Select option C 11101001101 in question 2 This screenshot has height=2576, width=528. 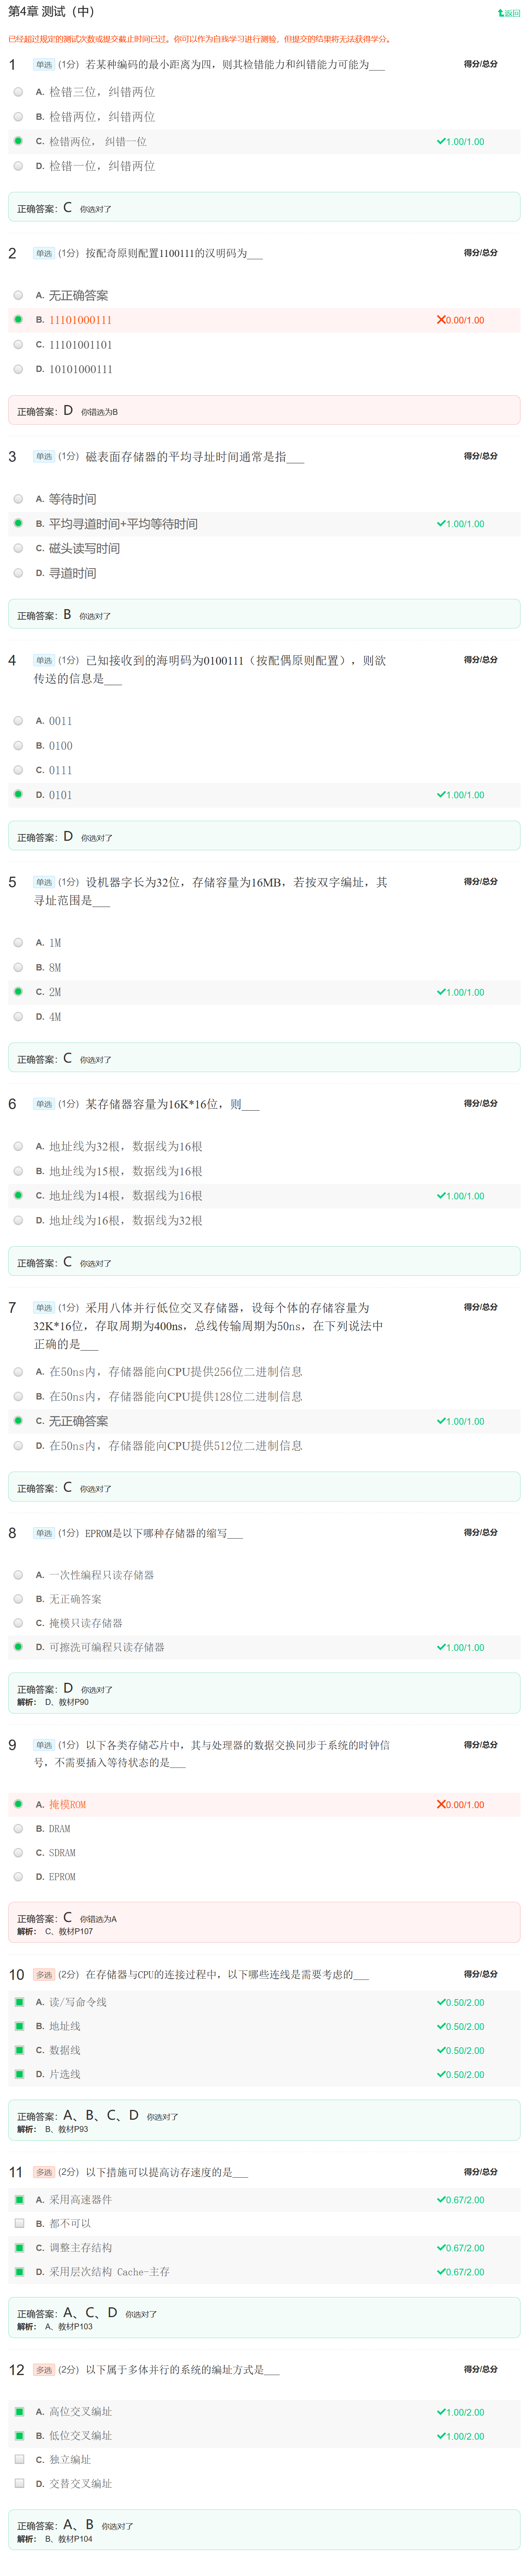click(18, 344)
